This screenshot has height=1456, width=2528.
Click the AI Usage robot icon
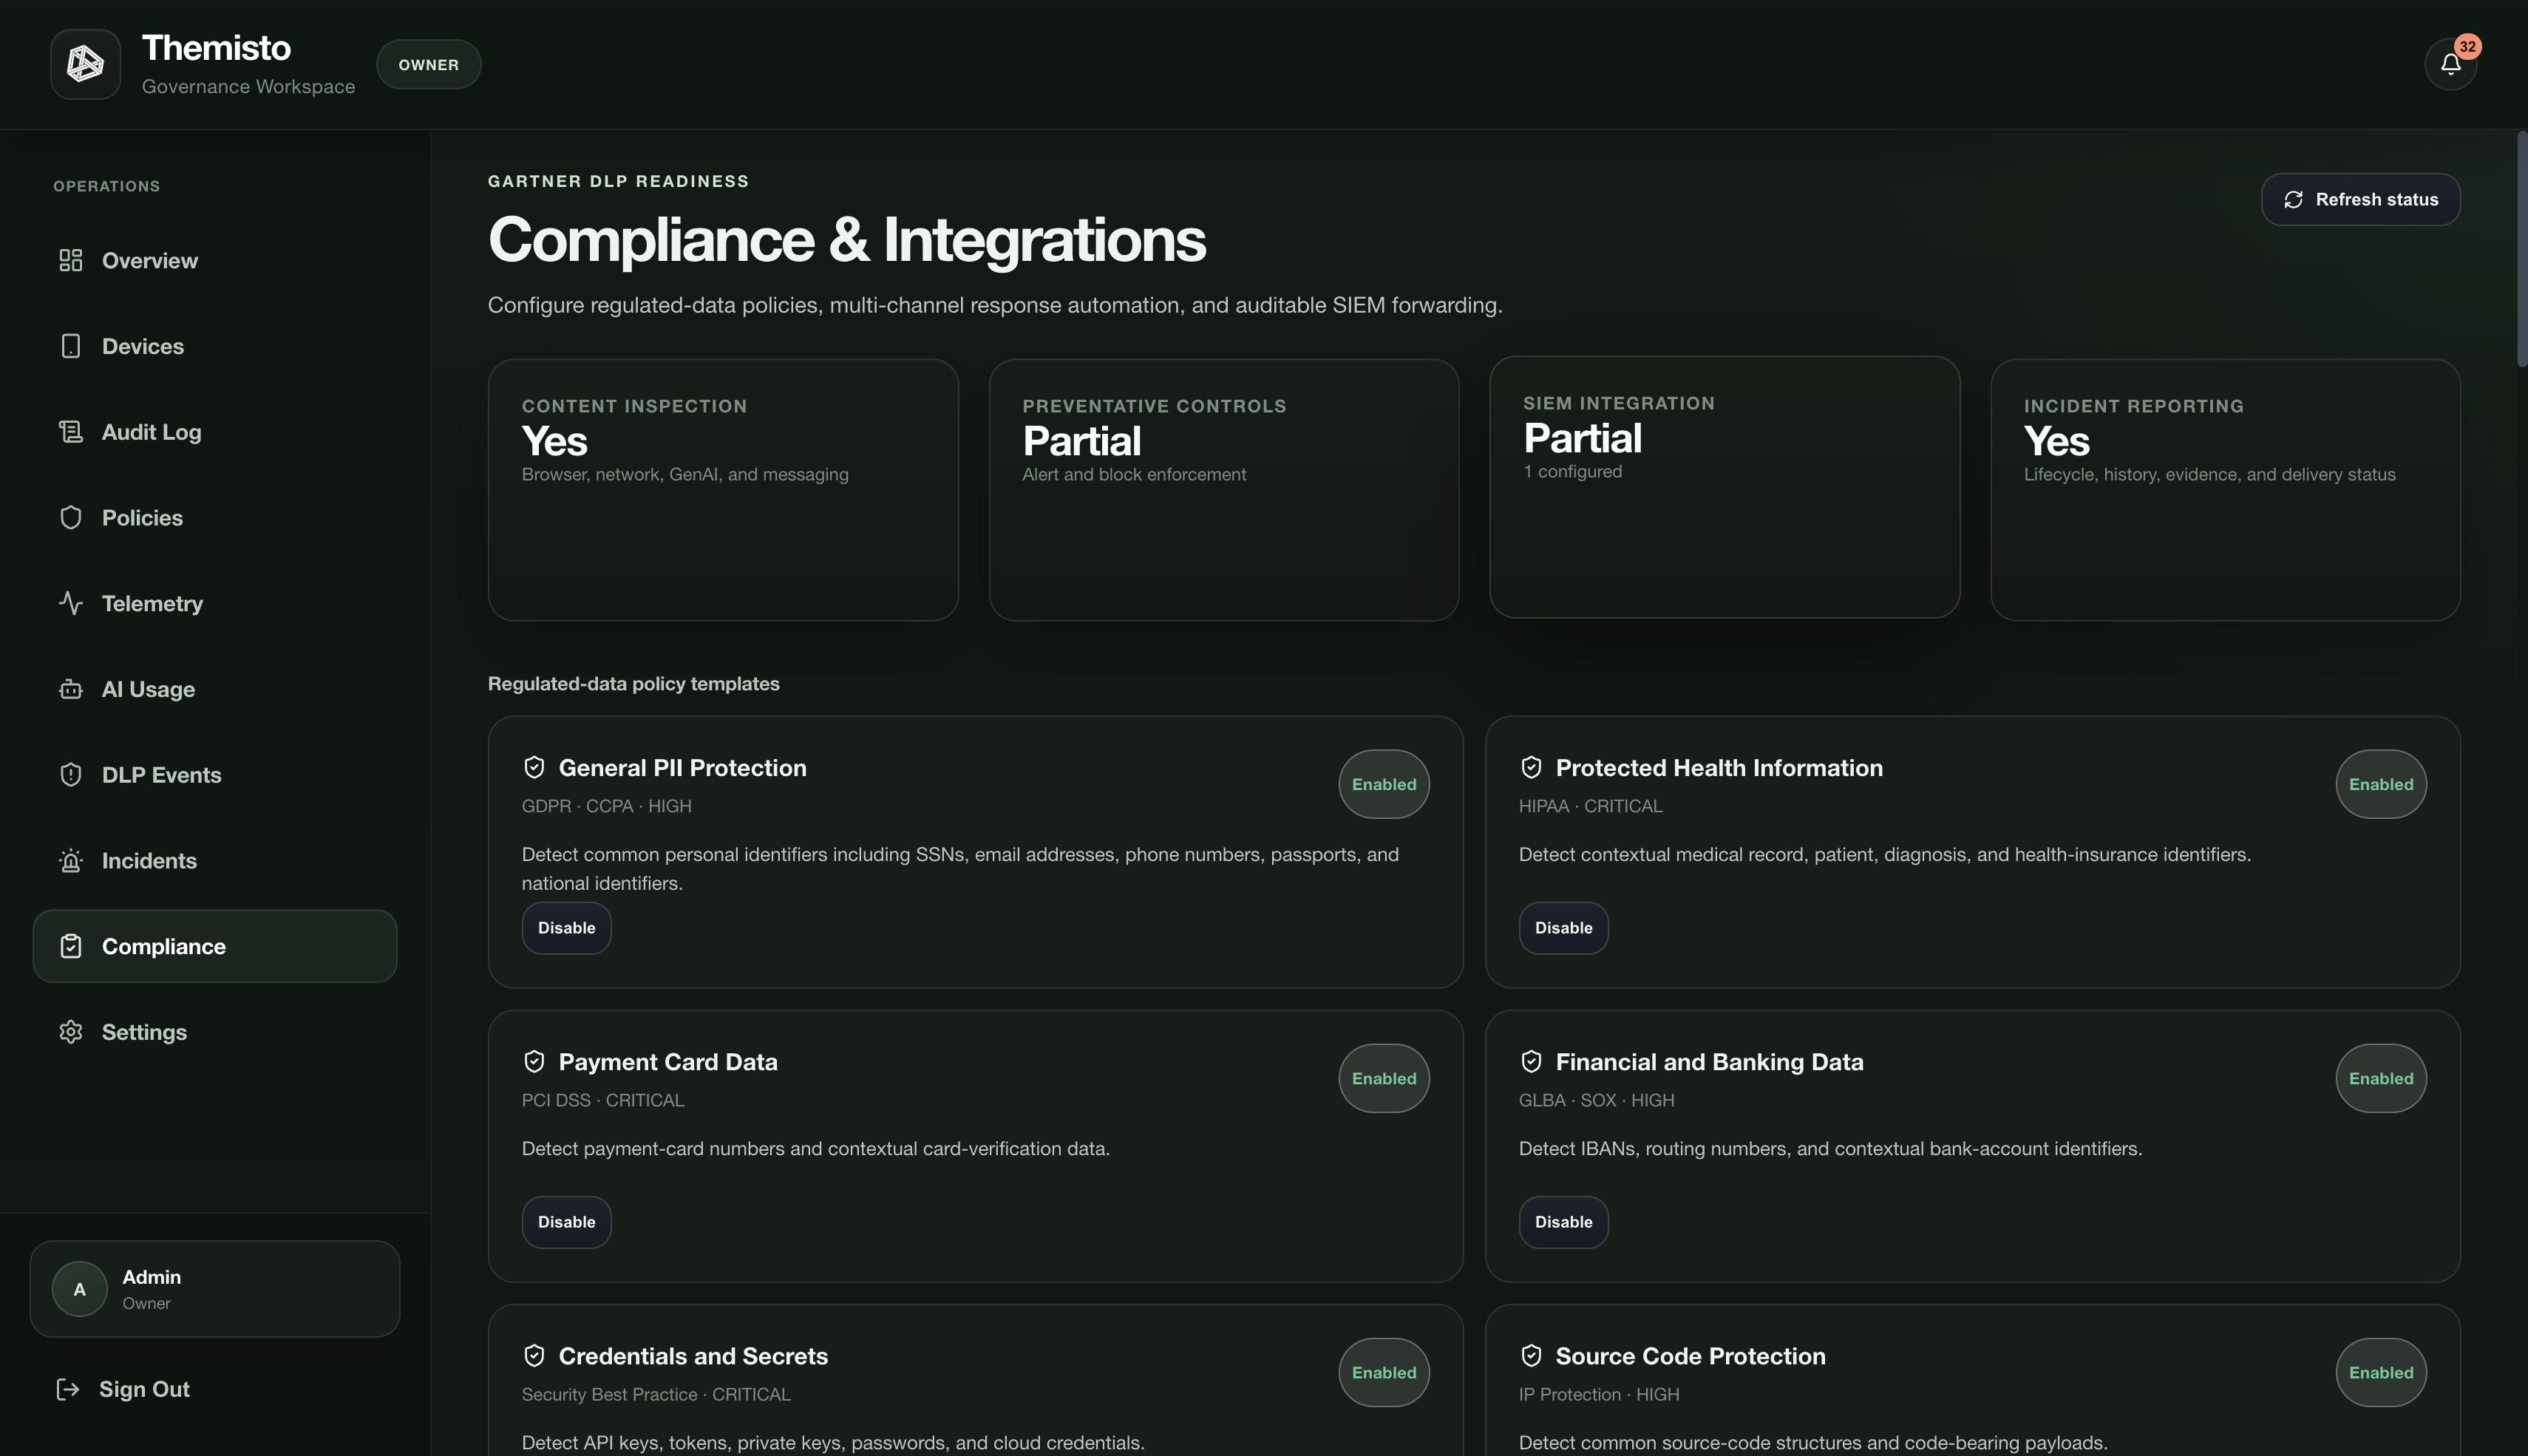point(70,689)
